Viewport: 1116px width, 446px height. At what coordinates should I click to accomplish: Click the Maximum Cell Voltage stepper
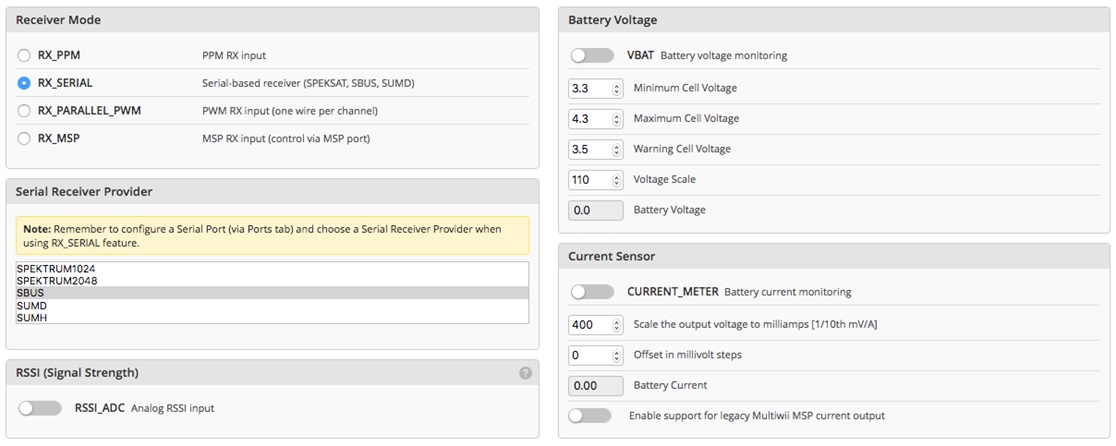616,119
